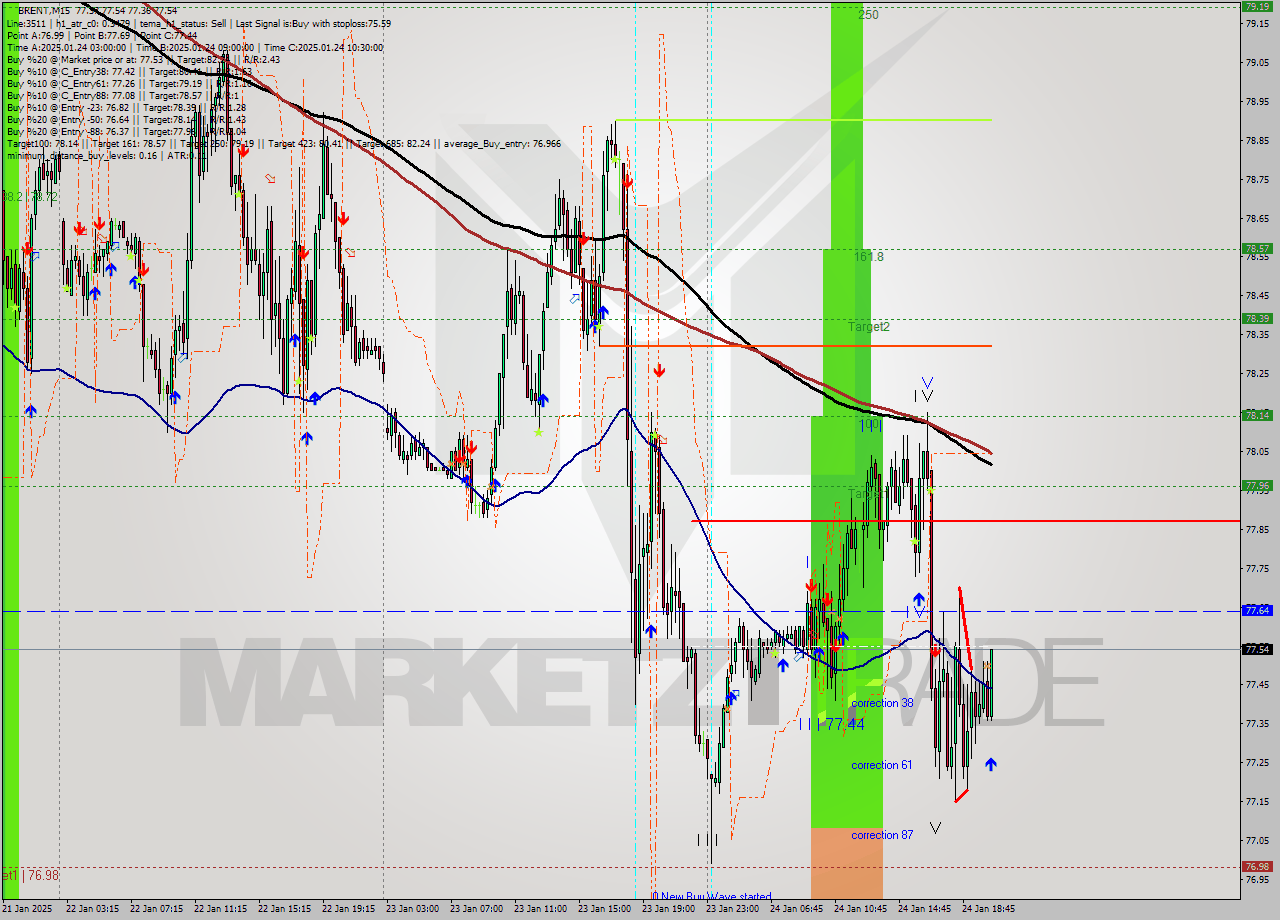Image resolution: width=1280 pixels, height=920 pixels.
Task: Click the green 79.19 price tag
Action: 1256,5
